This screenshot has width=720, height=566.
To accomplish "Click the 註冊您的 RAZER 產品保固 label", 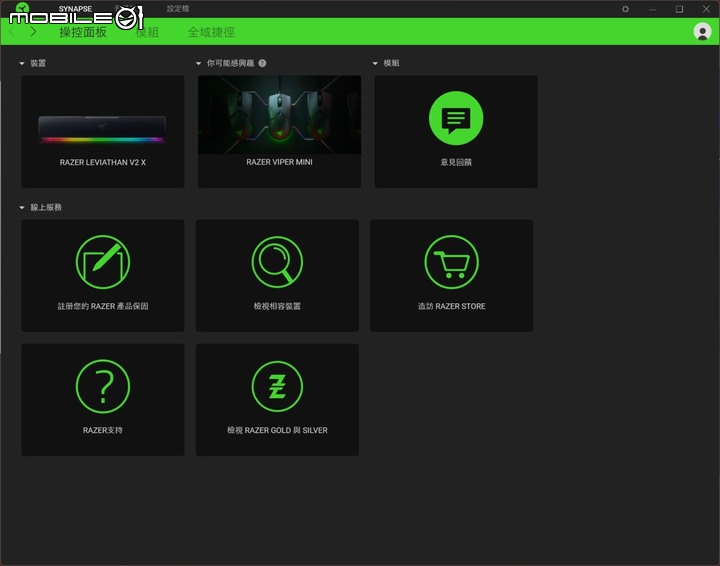I will click(x=103, y=306).
